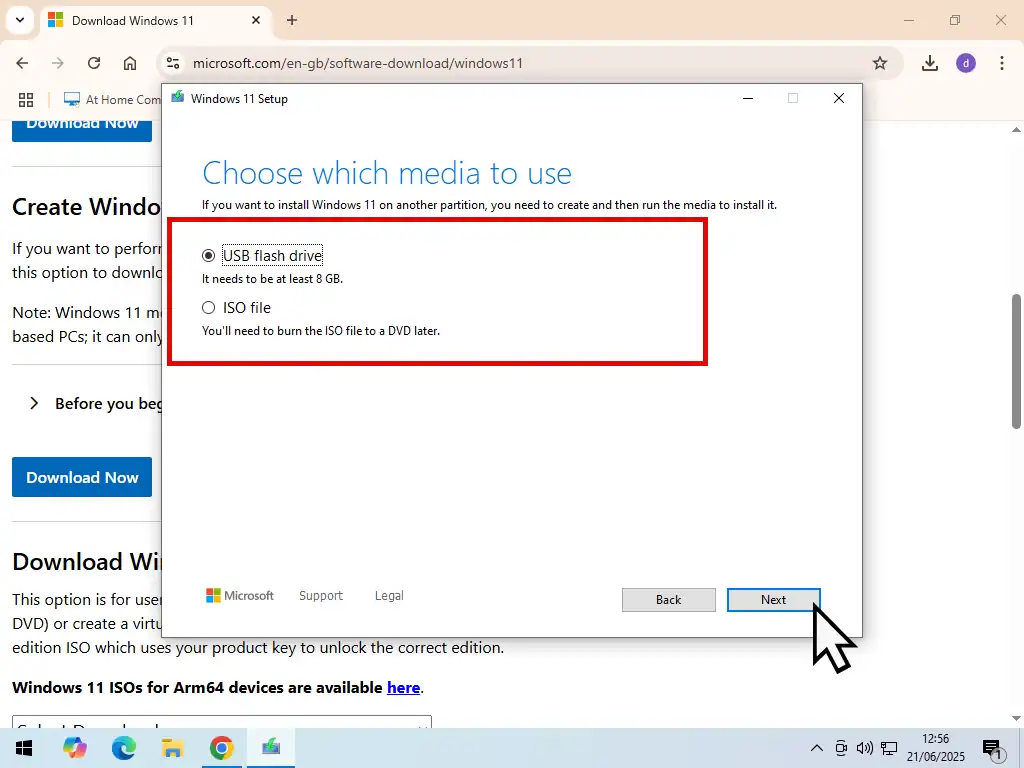Open the Windows Start menu
The height and width of the screenshot is (768, 1024).
point(24,748)
